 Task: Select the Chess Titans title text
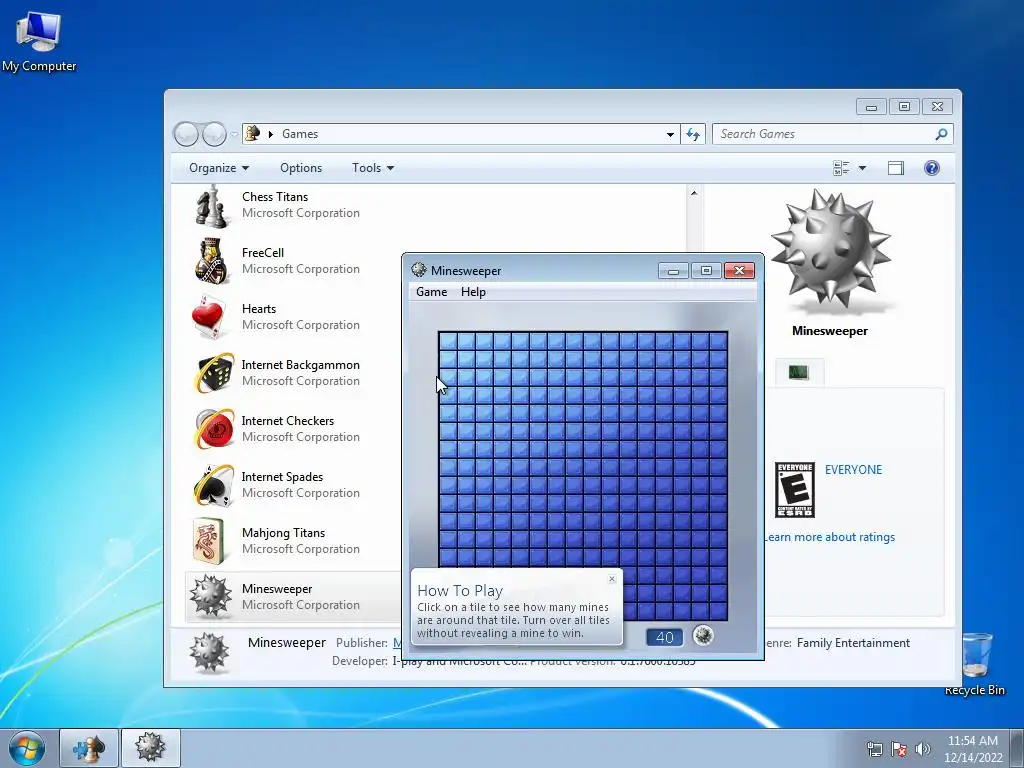coord(275,197)
